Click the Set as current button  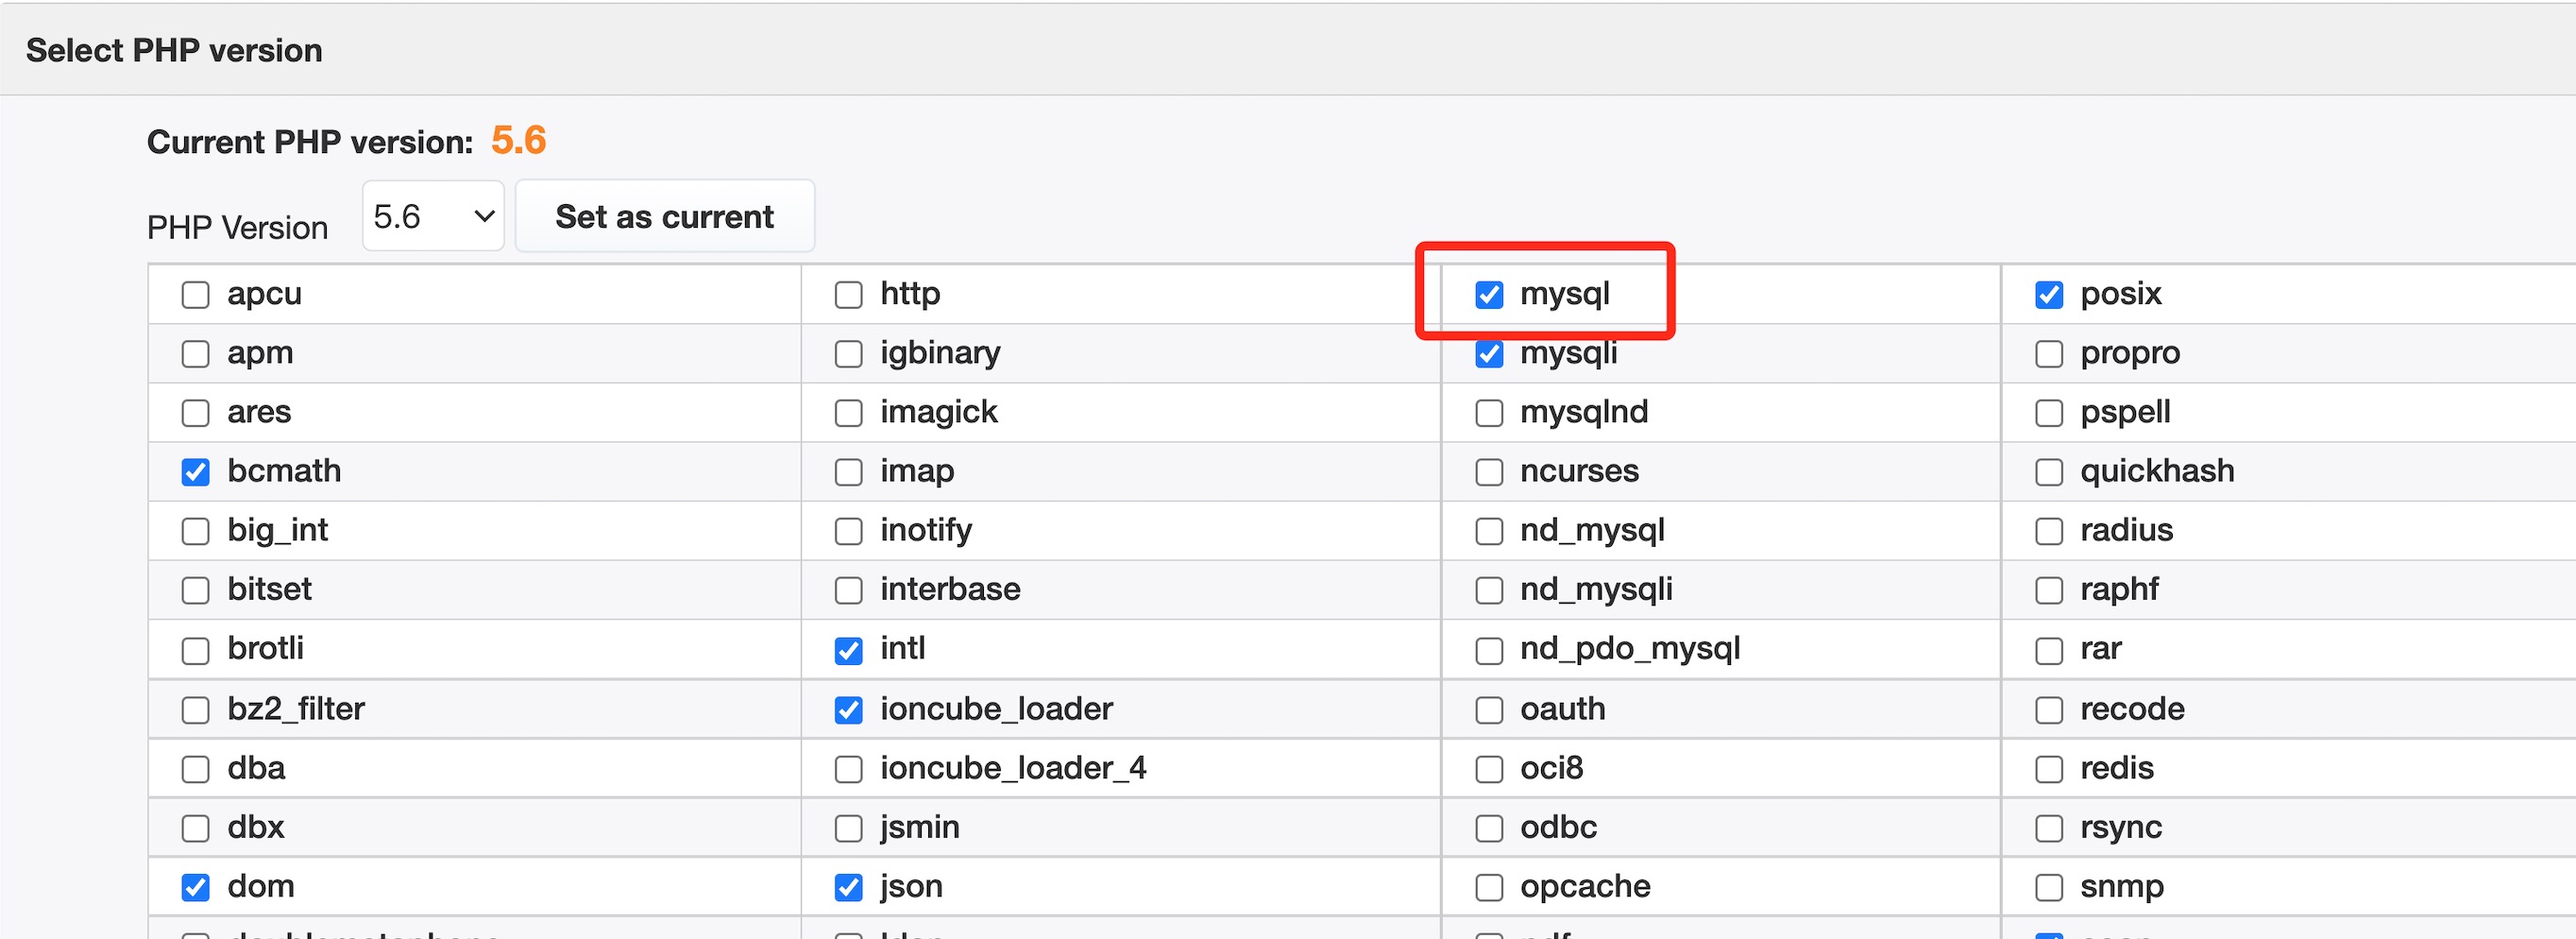point(664,216)
